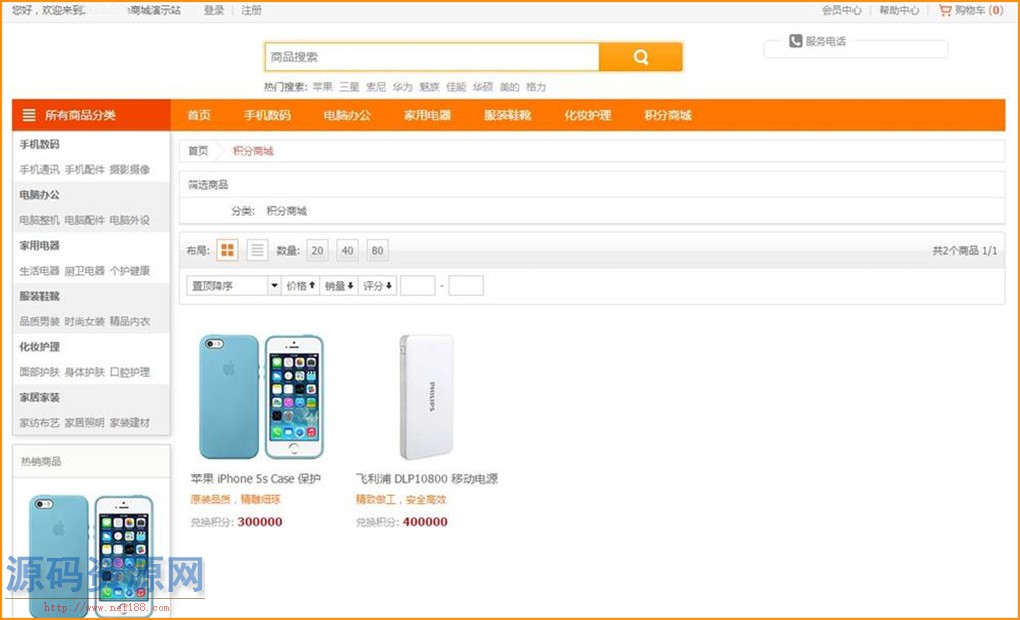This screenshot has height=620, width=1020.
Task: Open the 化妆护理 nav tab
Action: coord(587,115)
